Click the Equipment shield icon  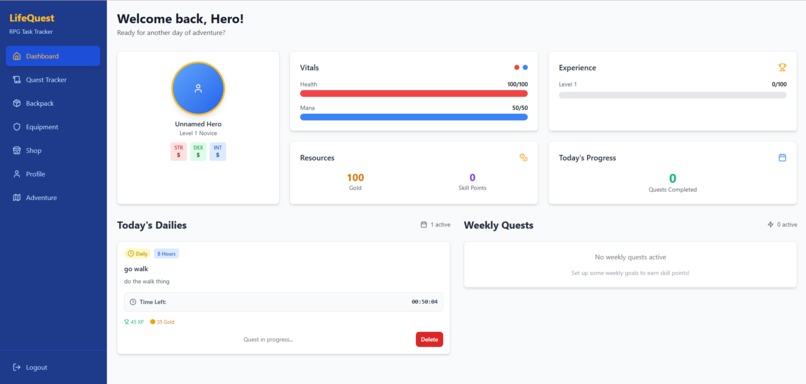click(x=17, y=127)
